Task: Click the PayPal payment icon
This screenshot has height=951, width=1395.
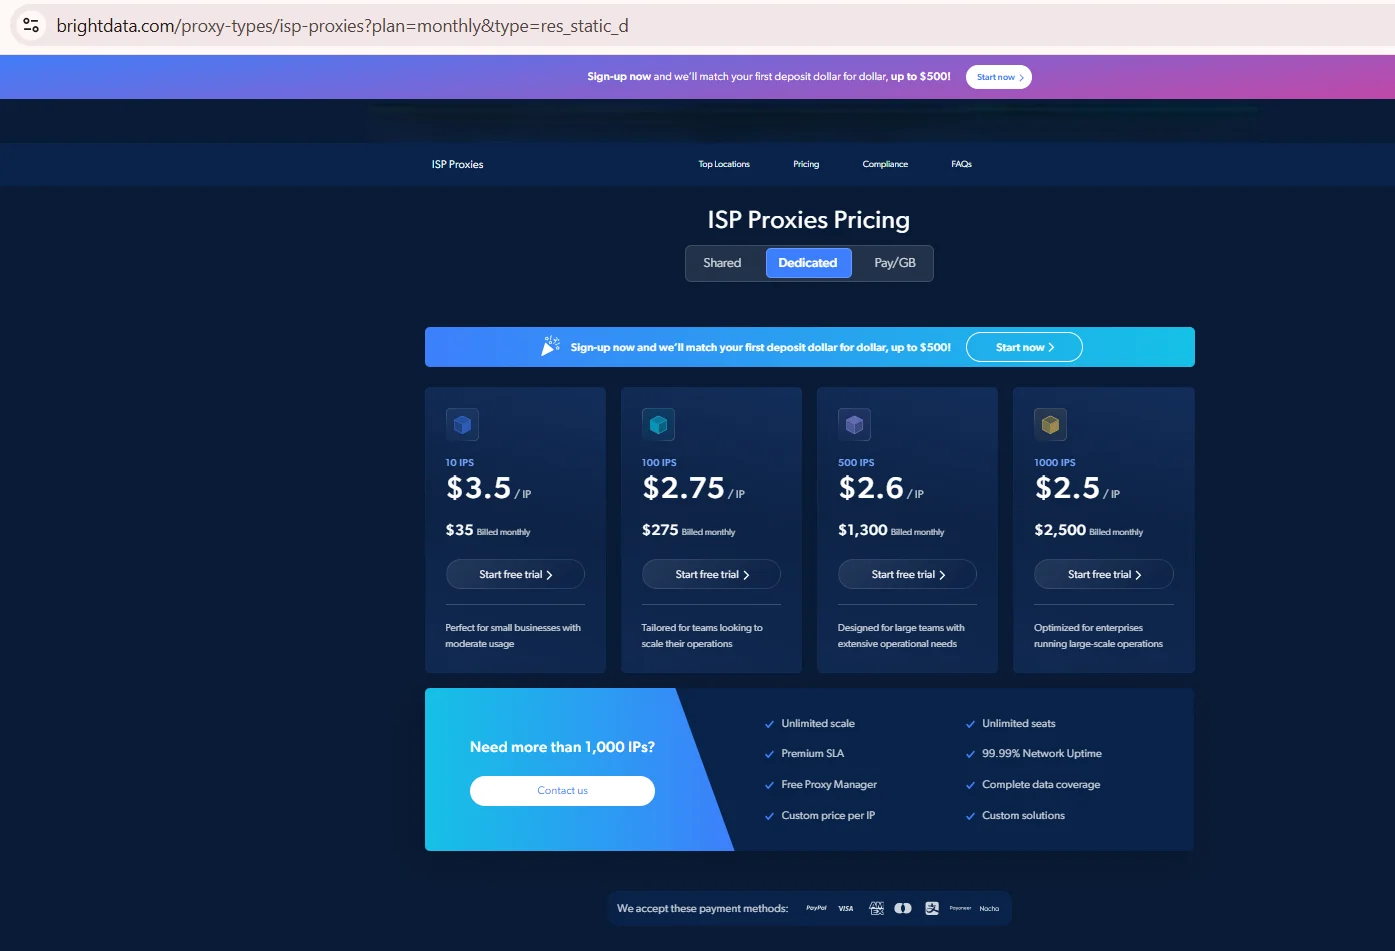Action: 816,908
